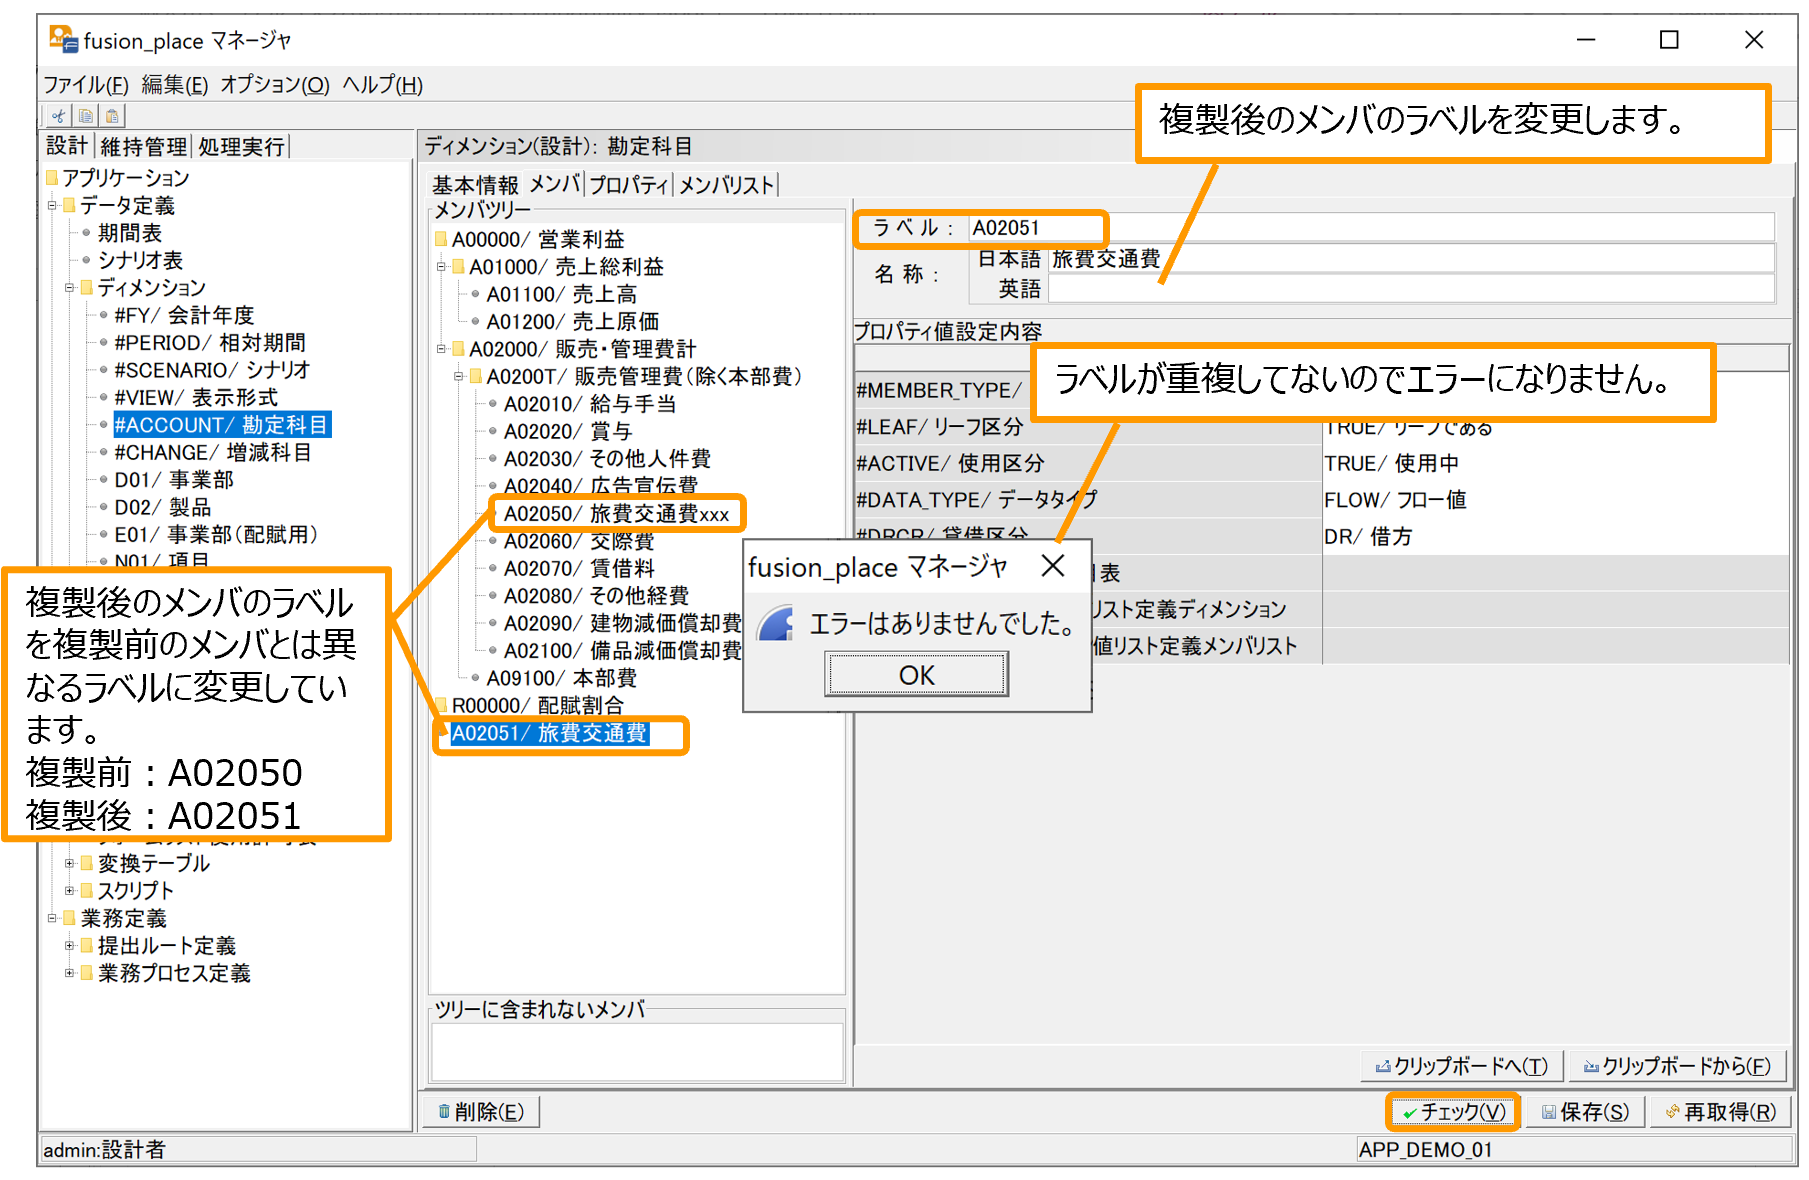Open the ファイル(F) menu
The height and width of the screenshot is (1180, 1809).
(86, 85)
